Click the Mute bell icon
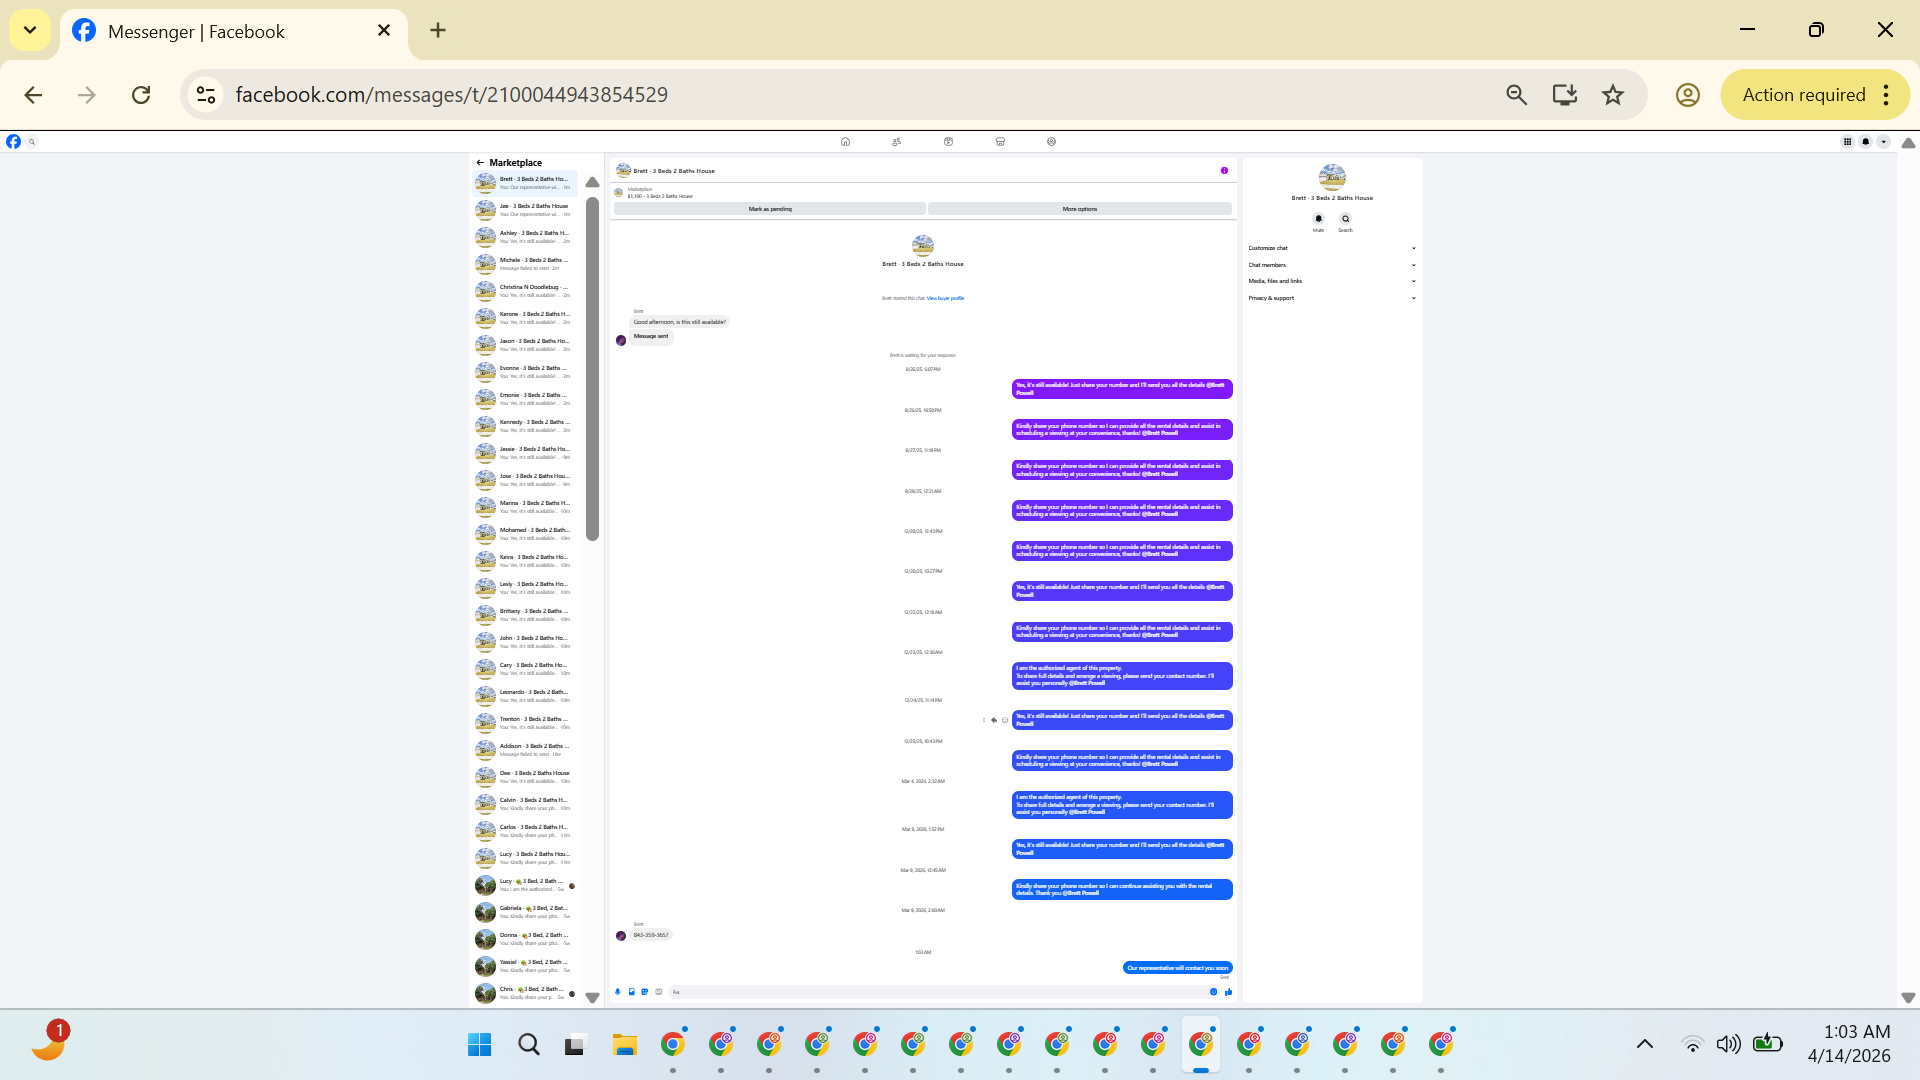Screen dimensions: 1920x1080 1318,219
